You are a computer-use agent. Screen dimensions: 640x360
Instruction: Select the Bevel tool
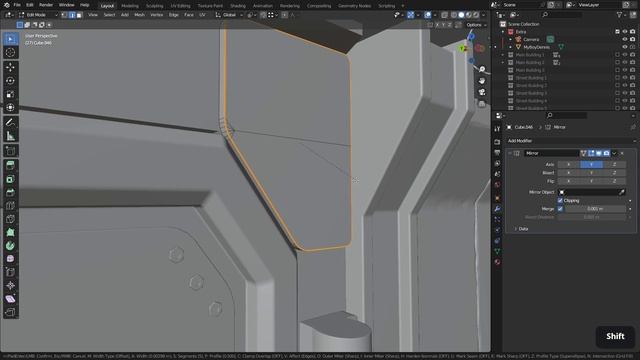(x=10, y=192)
